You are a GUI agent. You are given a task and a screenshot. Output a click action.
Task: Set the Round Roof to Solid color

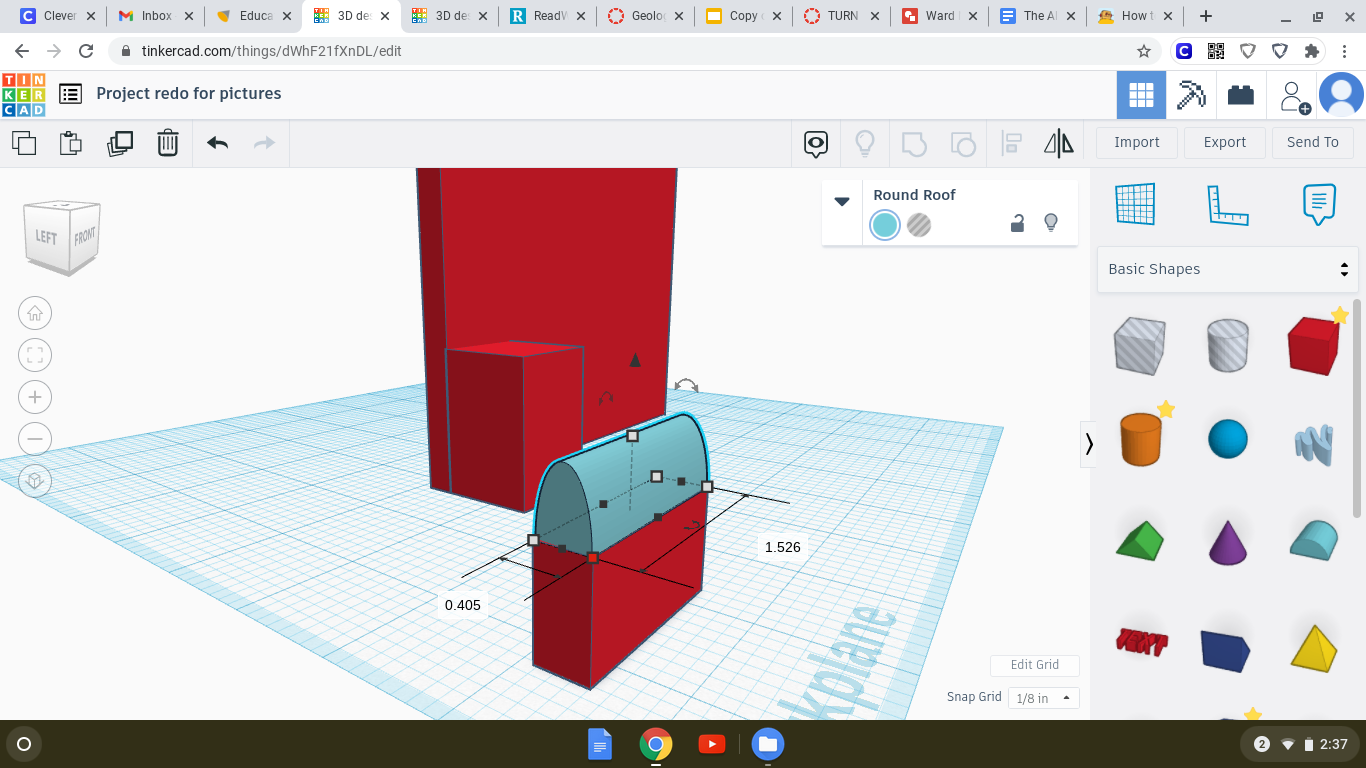[x=885, y=225]
